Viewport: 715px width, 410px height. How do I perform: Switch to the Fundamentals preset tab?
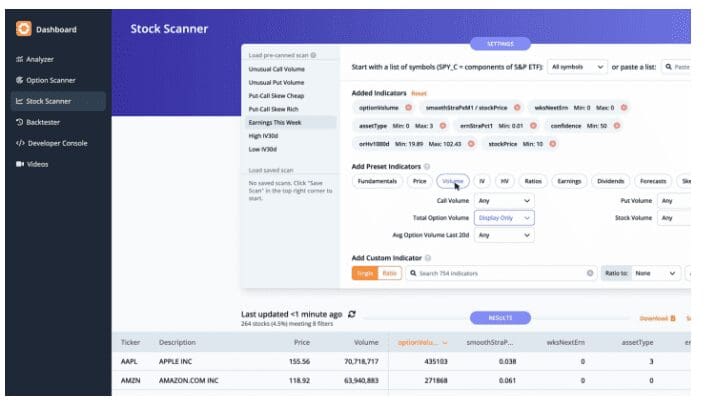(376, 182)
